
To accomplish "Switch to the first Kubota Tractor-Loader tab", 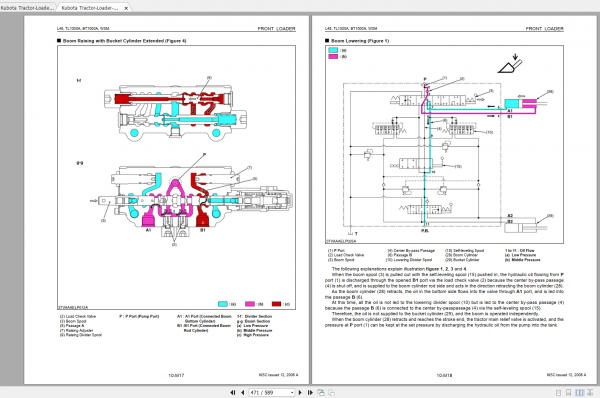I will tap(28, 8).
